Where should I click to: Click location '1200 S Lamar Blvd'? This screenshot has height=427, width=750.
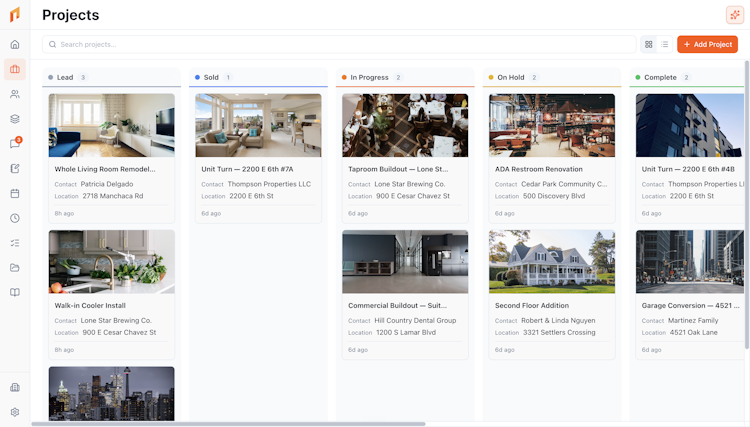[x=406, y=332]
